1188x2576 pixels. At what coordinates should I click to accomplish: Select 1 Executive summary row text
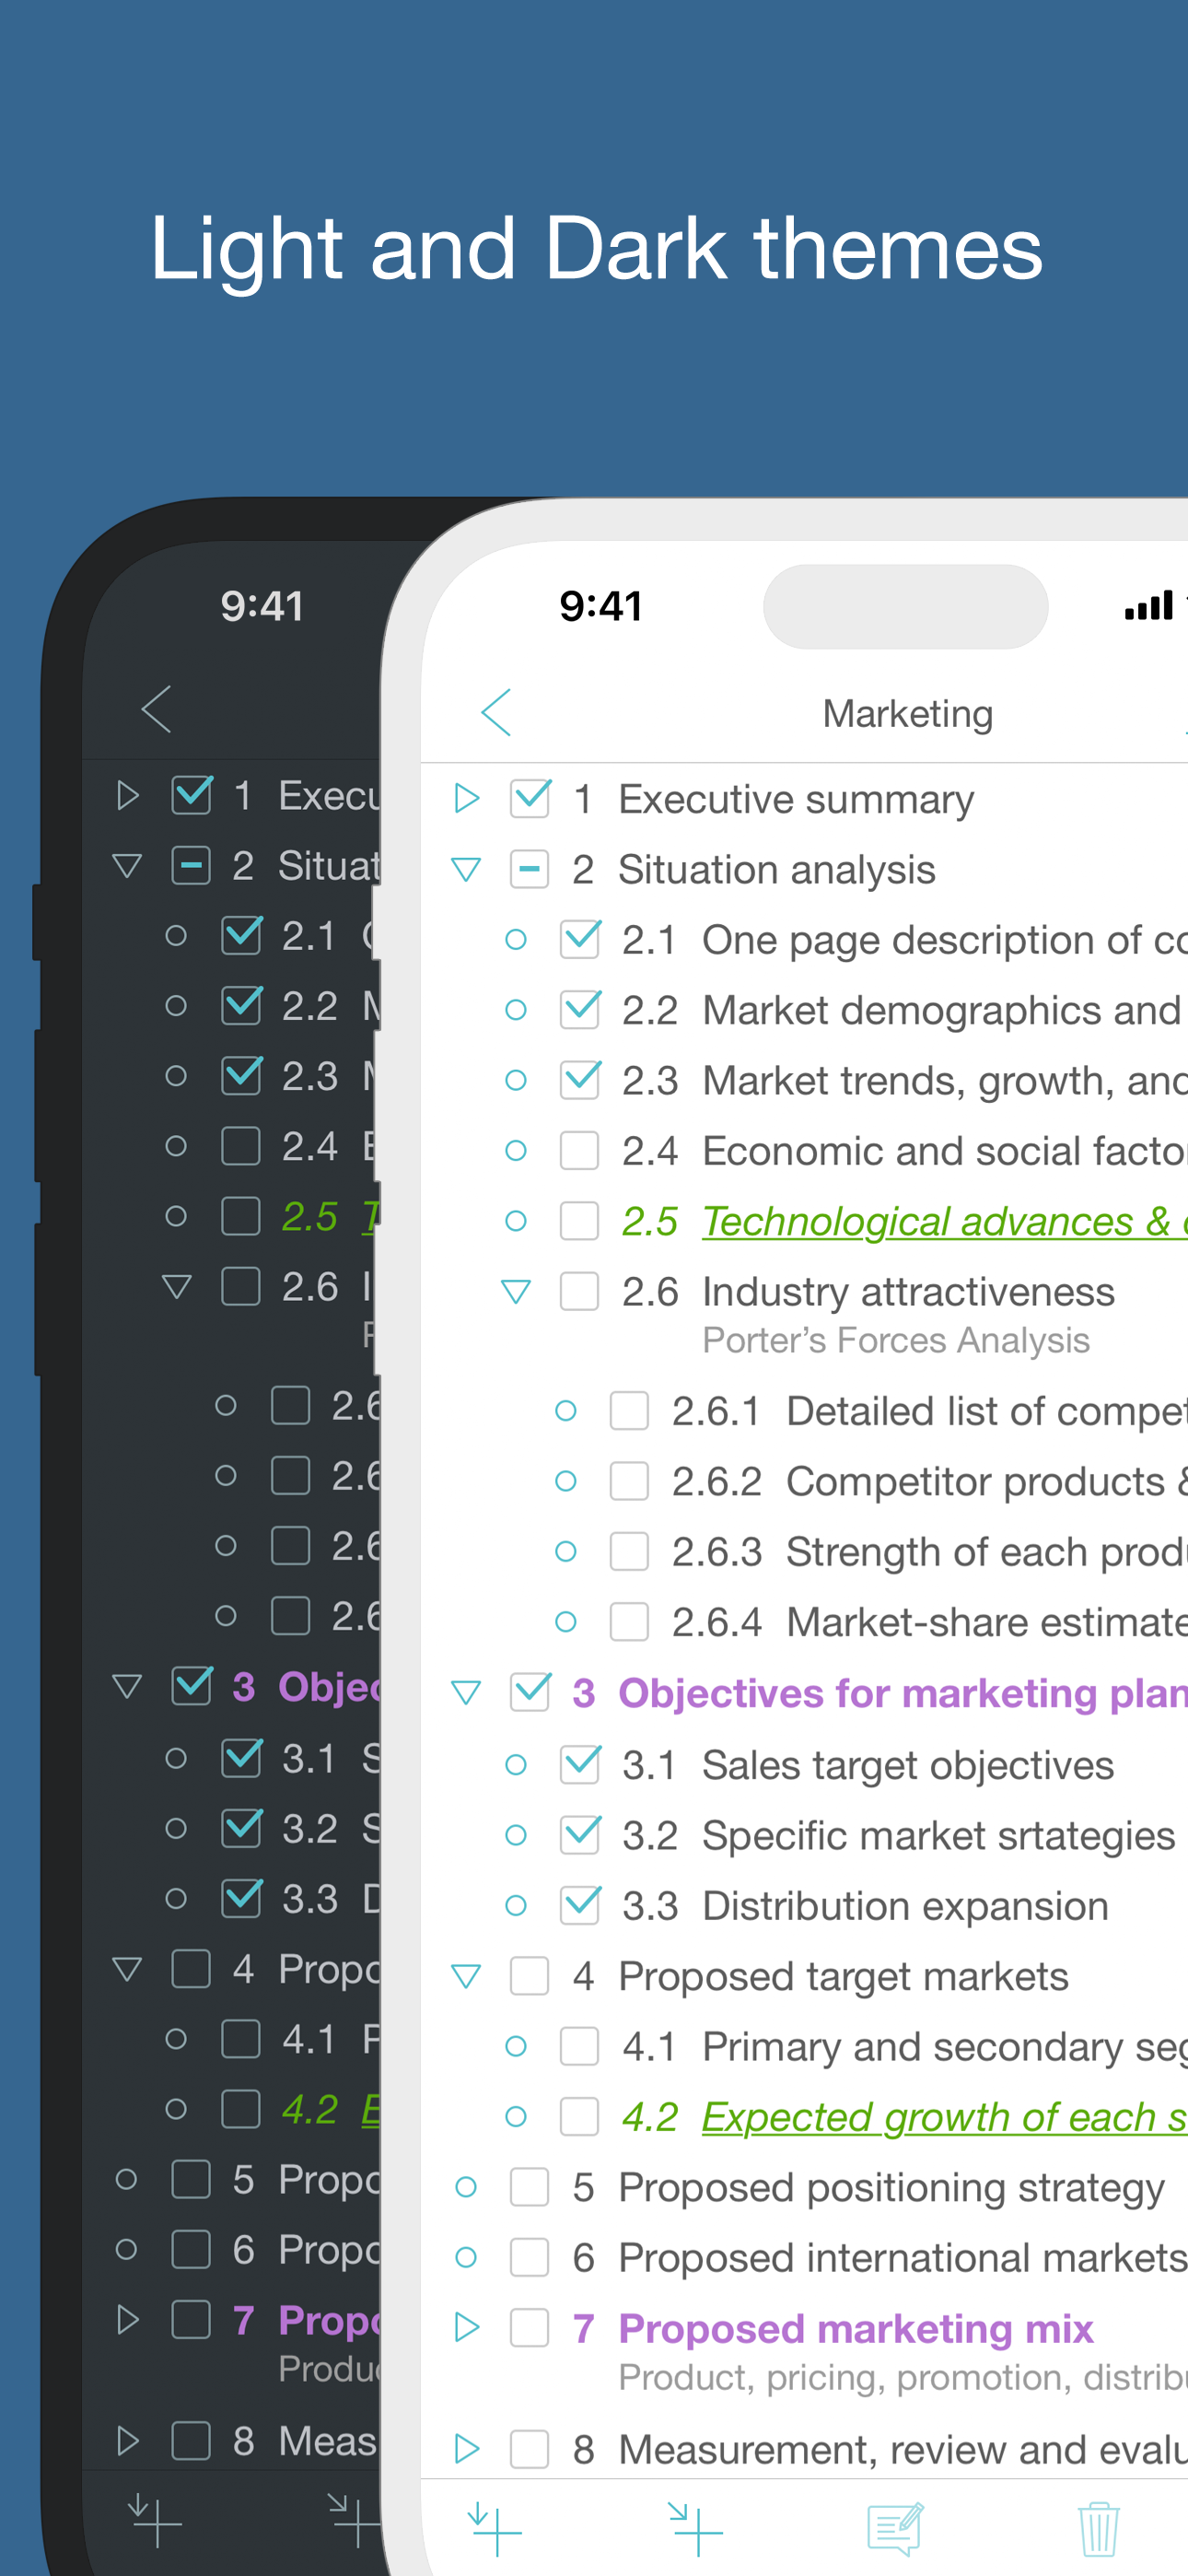(796, 799)
